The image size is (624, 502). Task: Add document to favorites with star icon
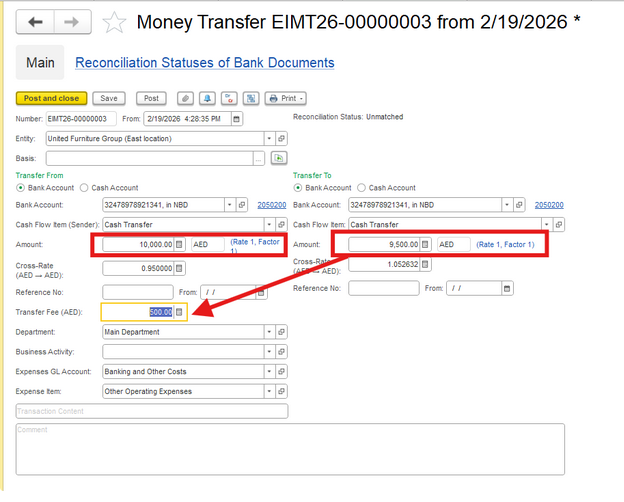(x=115, y=22)
